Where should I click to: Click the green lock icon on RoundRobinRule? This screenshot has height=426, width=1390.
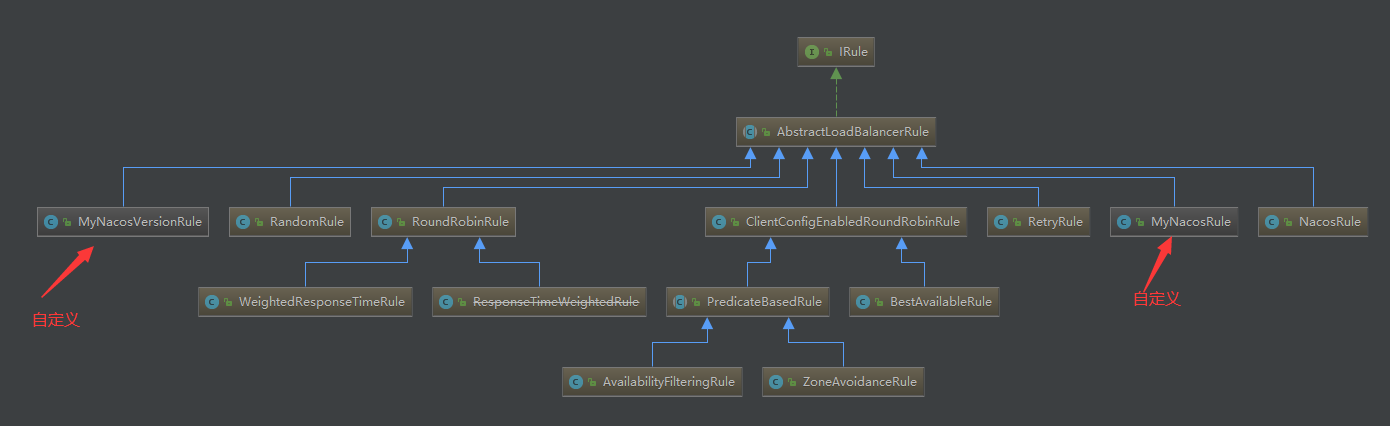[401, 222]
